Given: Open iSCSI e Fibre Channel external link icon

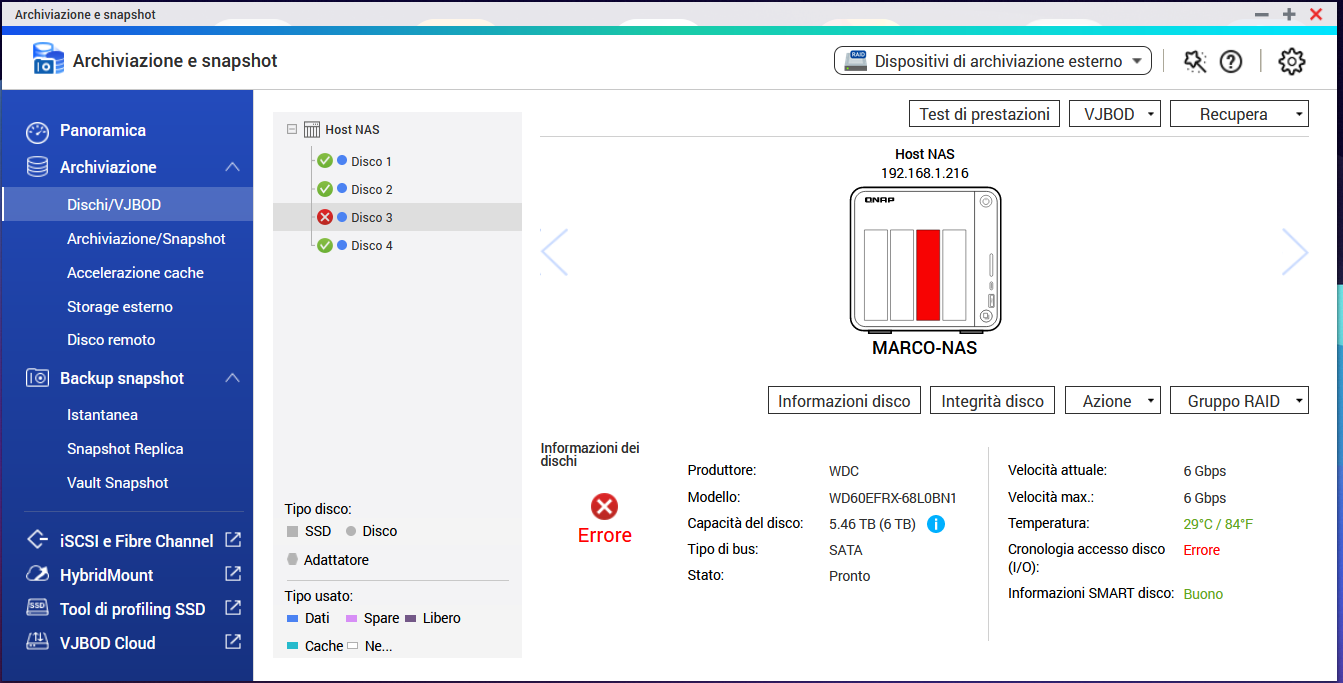Looking at the screenshot, I should click(x=233, y=540).
